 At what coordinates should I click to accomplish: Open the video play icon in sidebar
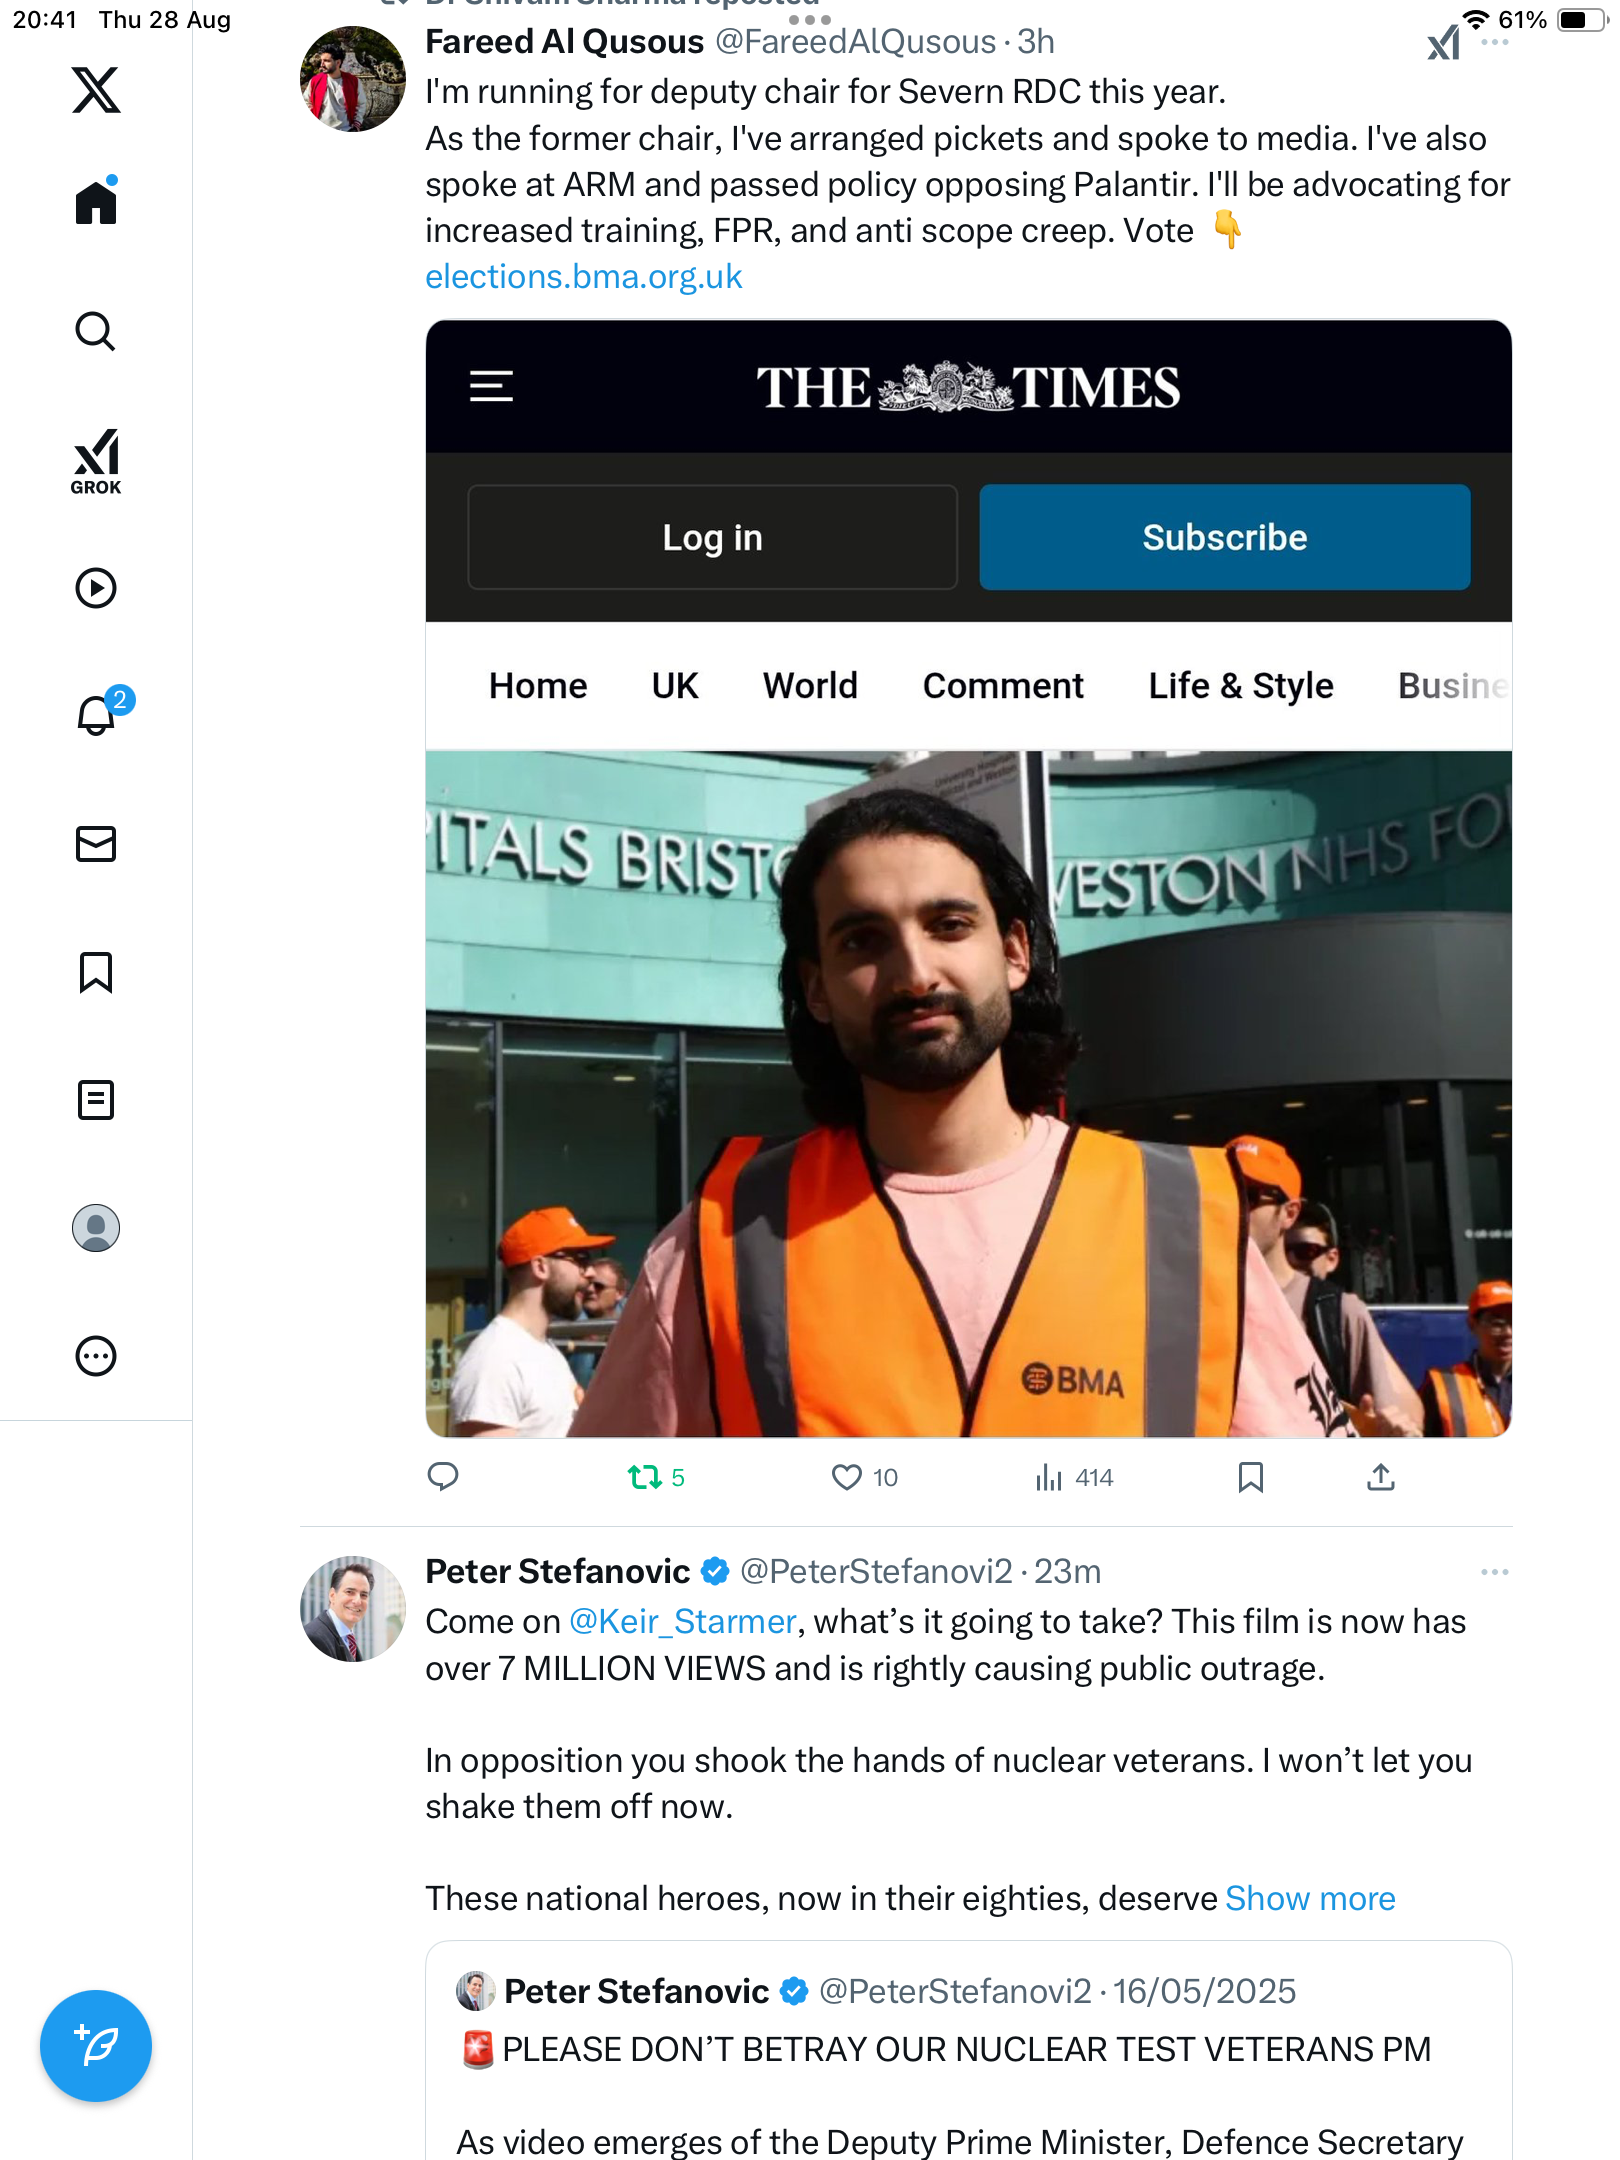tap(96, 588)
